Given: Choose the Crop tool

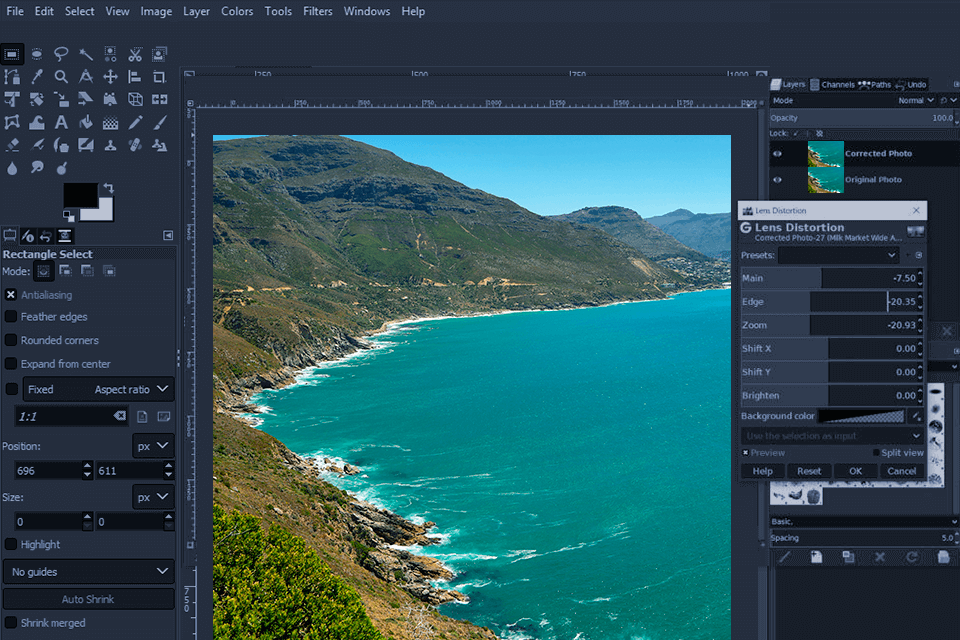Looking at the screenshot, I should click(x=157, y=76).
